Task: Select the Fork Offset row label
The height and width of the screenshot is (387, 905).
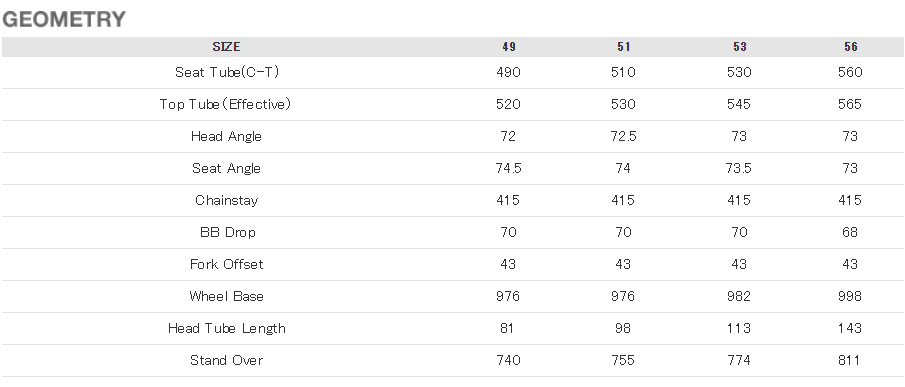Action: 226,264
